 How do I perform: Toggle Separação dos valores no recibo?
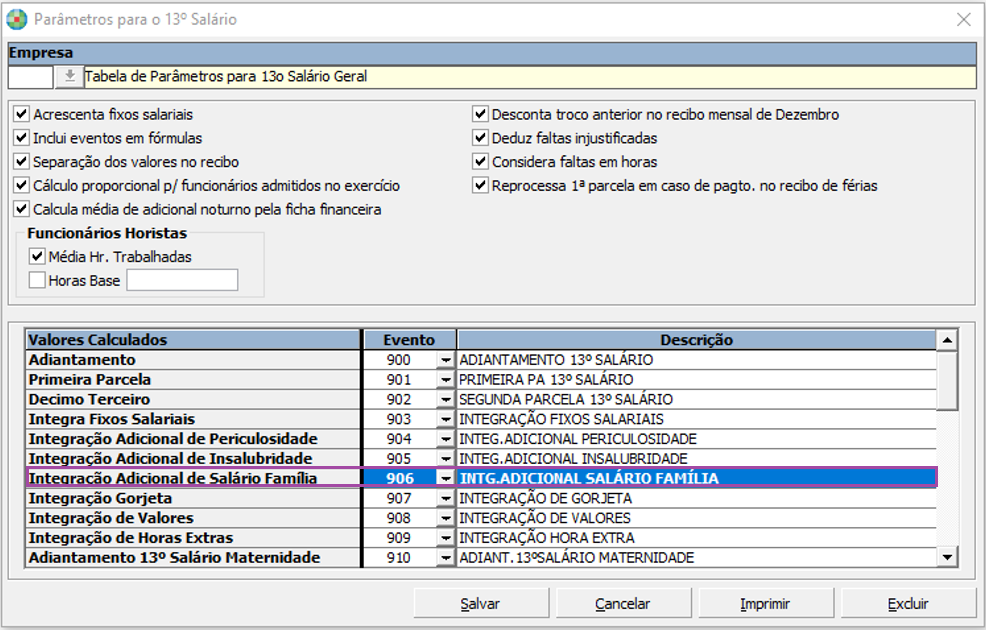pyautogui.click(x=21, y=162)
